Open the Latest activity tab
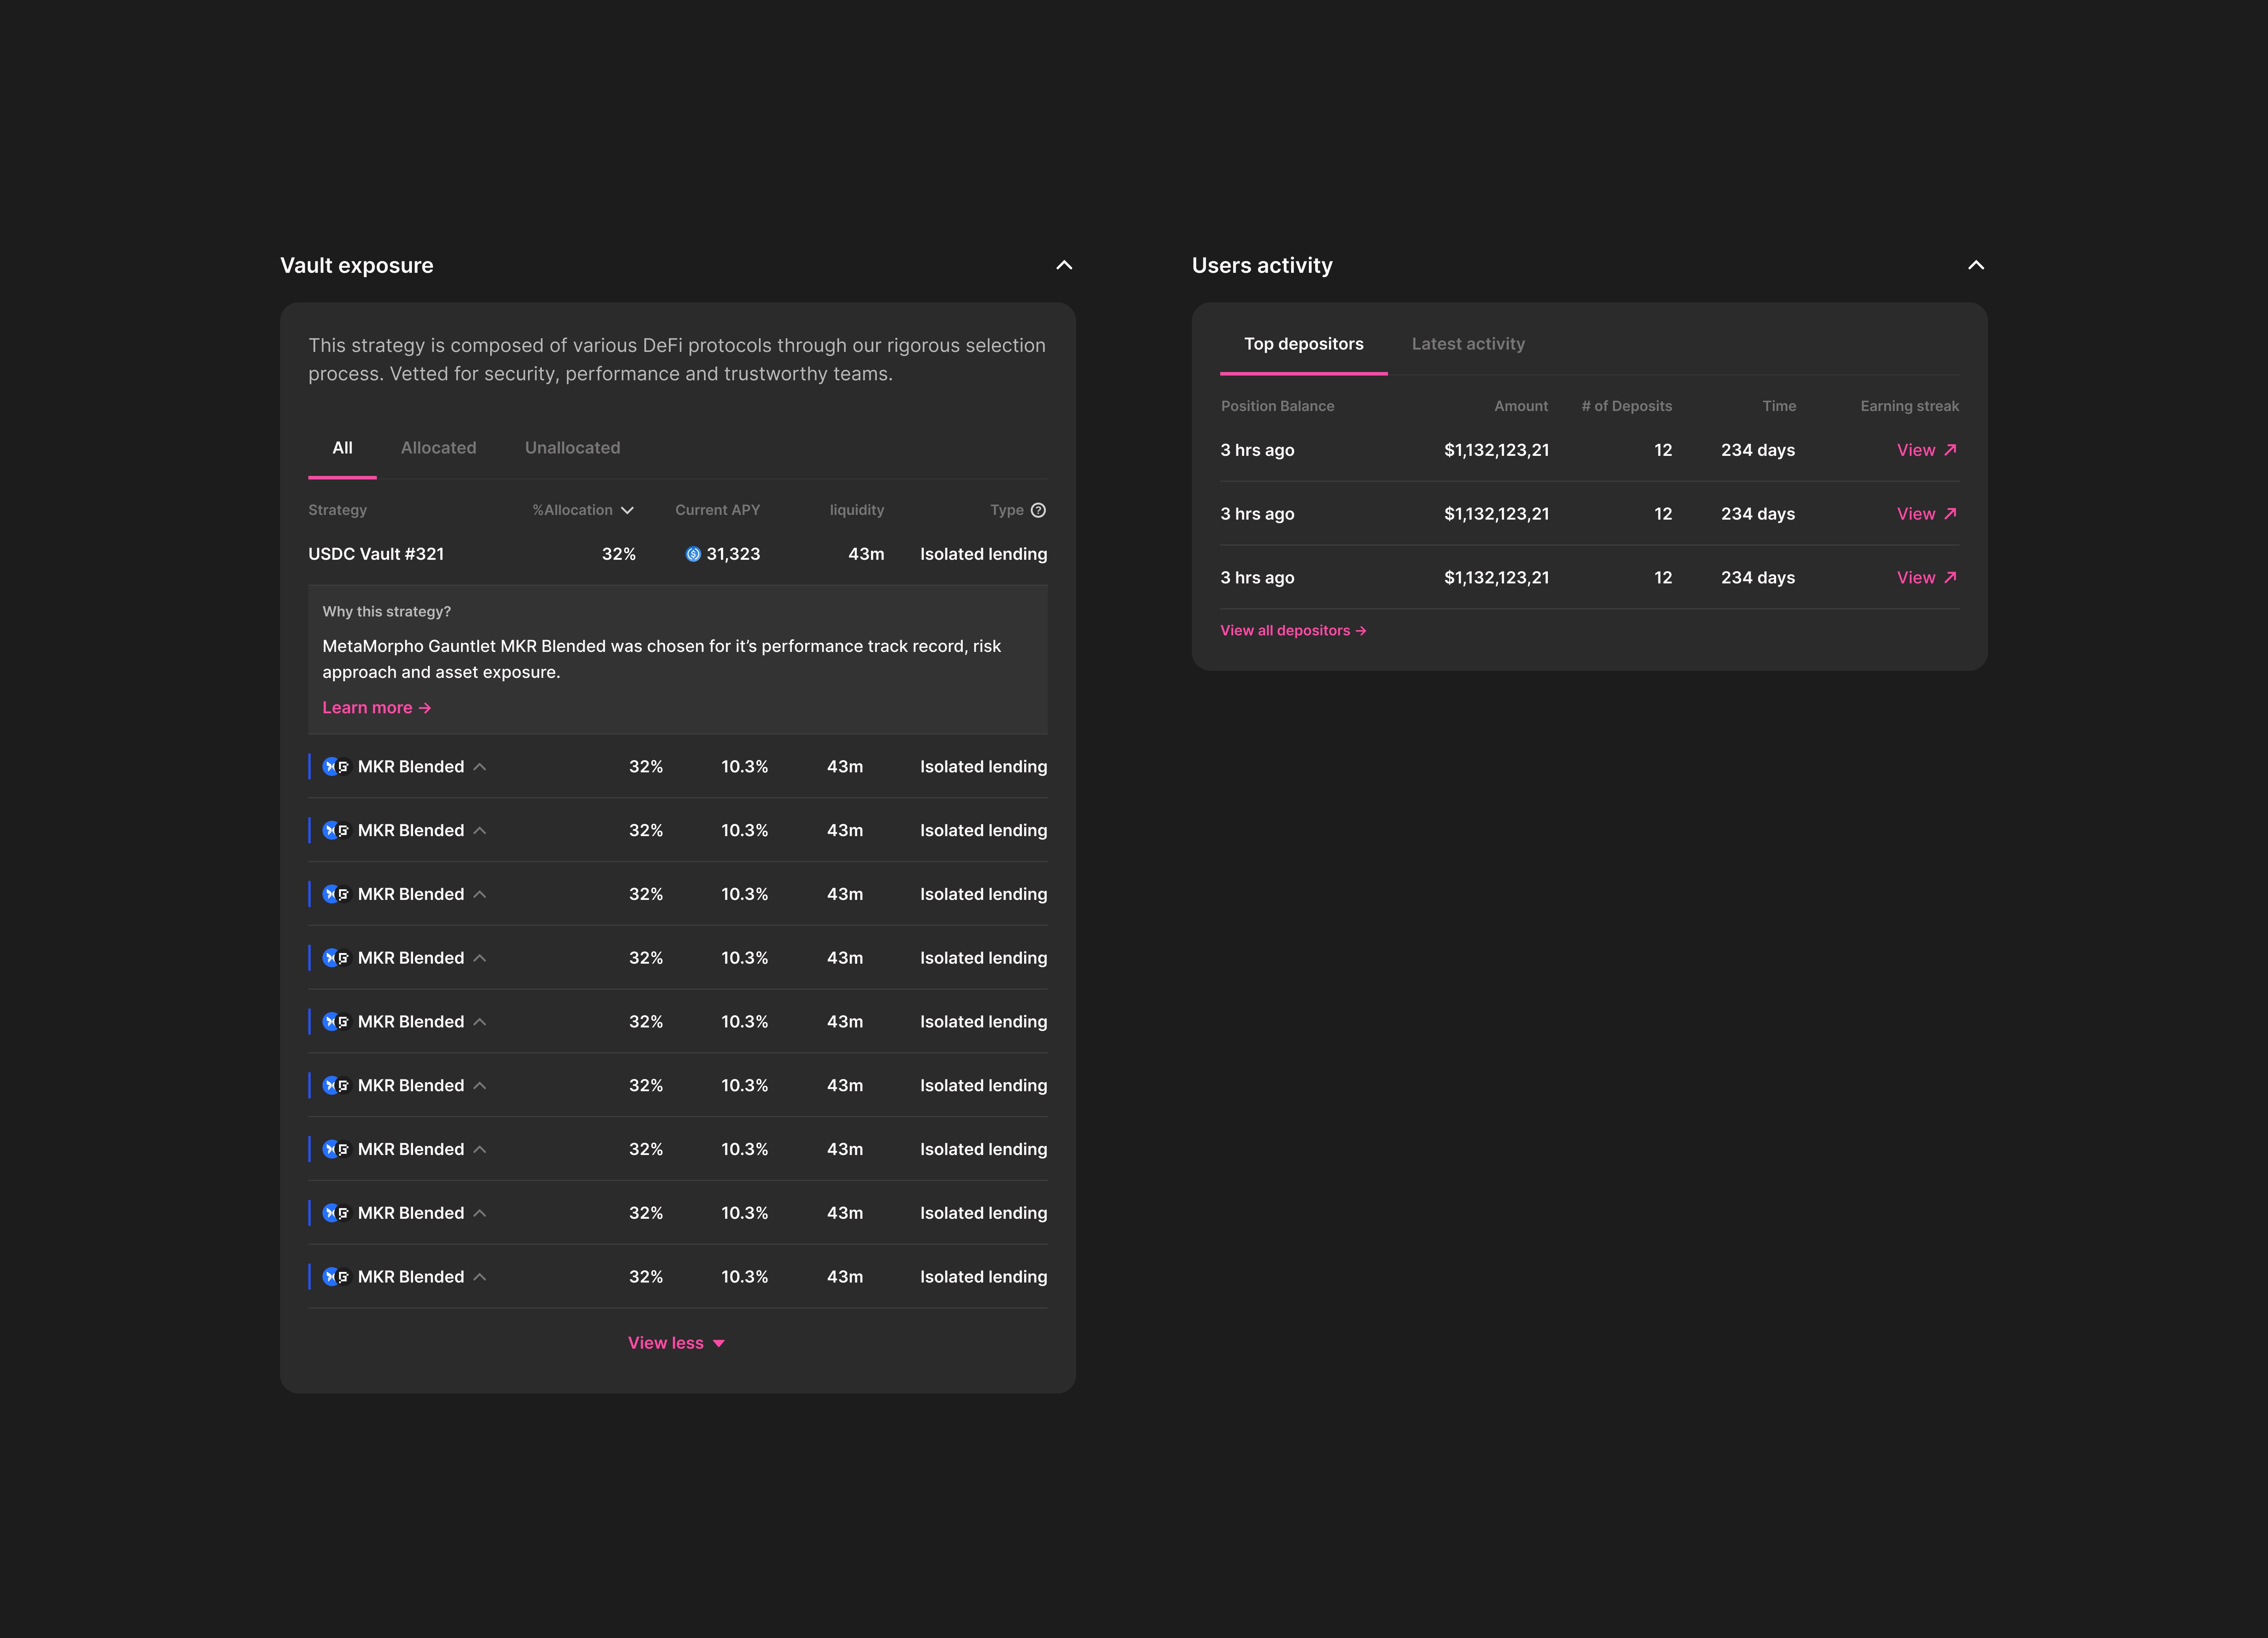This screenshot has width=2268, height=1638. 1467,344
